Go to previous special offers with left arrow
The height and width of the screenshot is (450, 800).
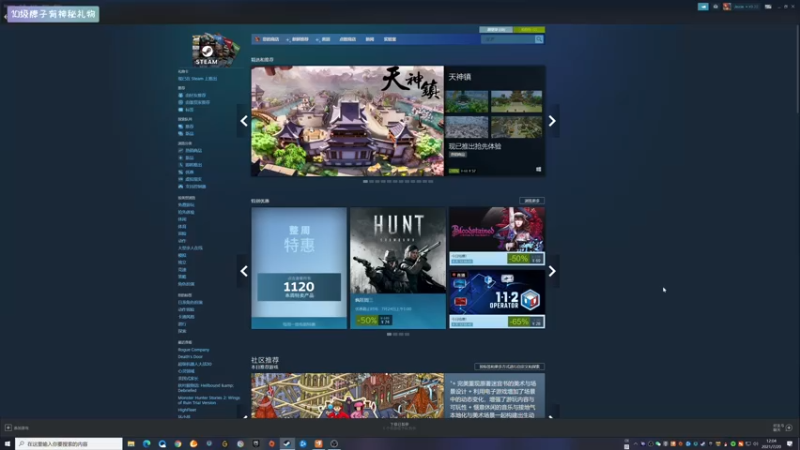tap(244, 271)
